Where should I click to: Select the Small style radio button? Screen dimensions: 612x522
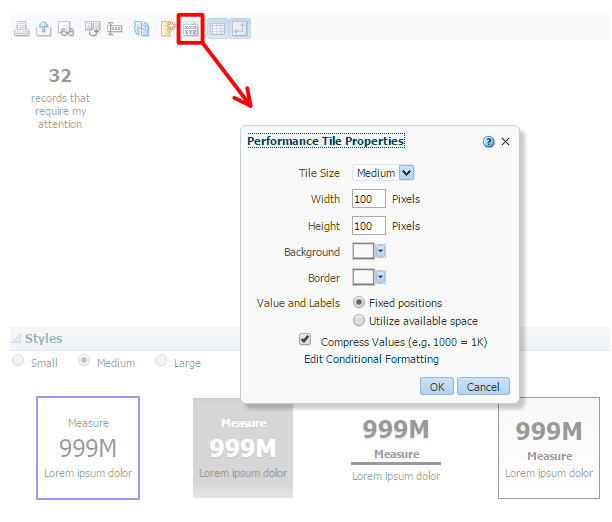[18, 360]
